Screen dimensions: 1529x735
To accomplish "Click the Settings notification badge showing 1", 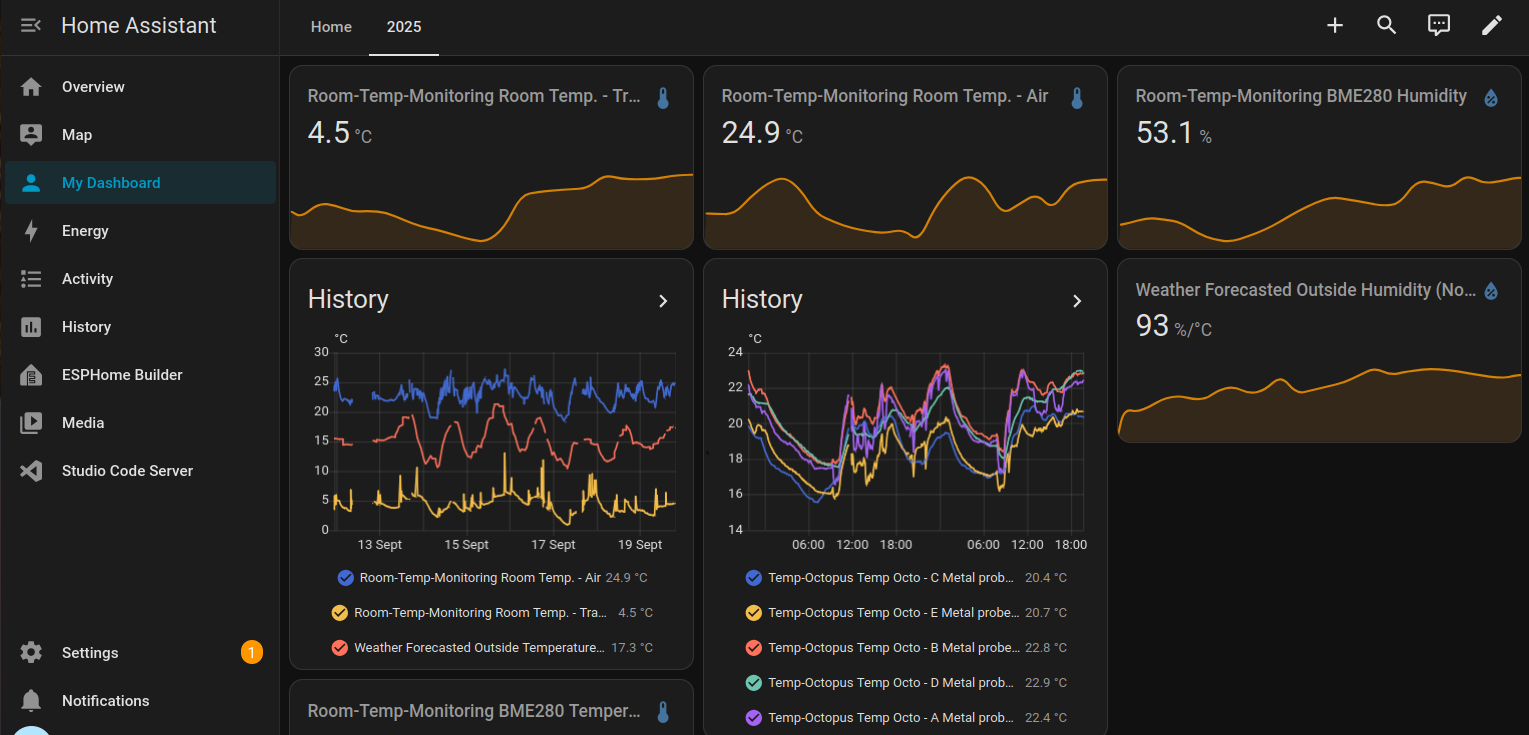I will coord(252,653).
